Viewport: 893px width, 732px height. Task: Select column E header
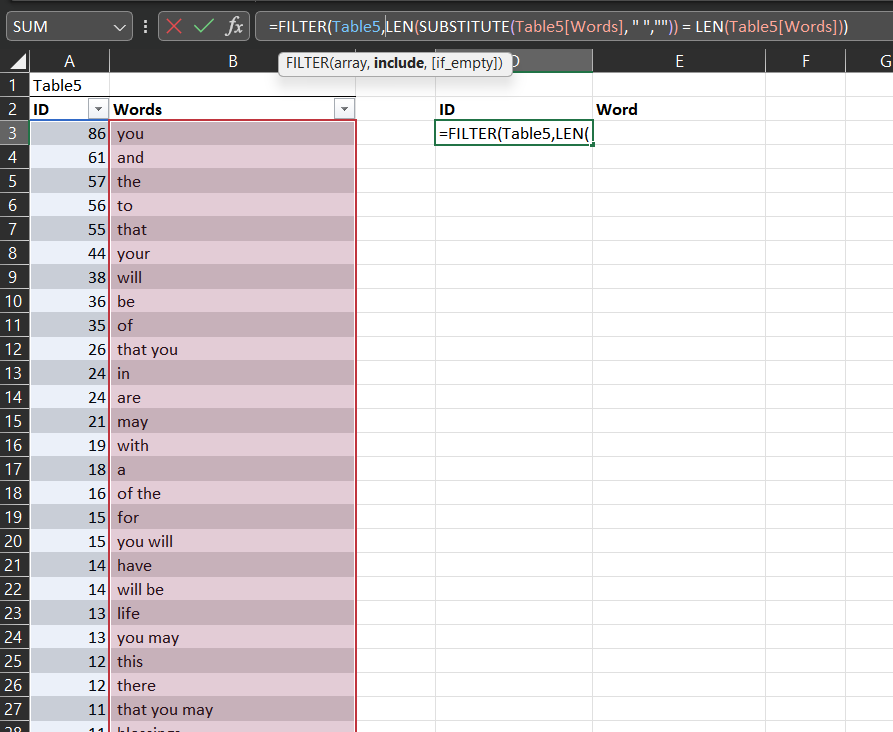tap(679, 61)
